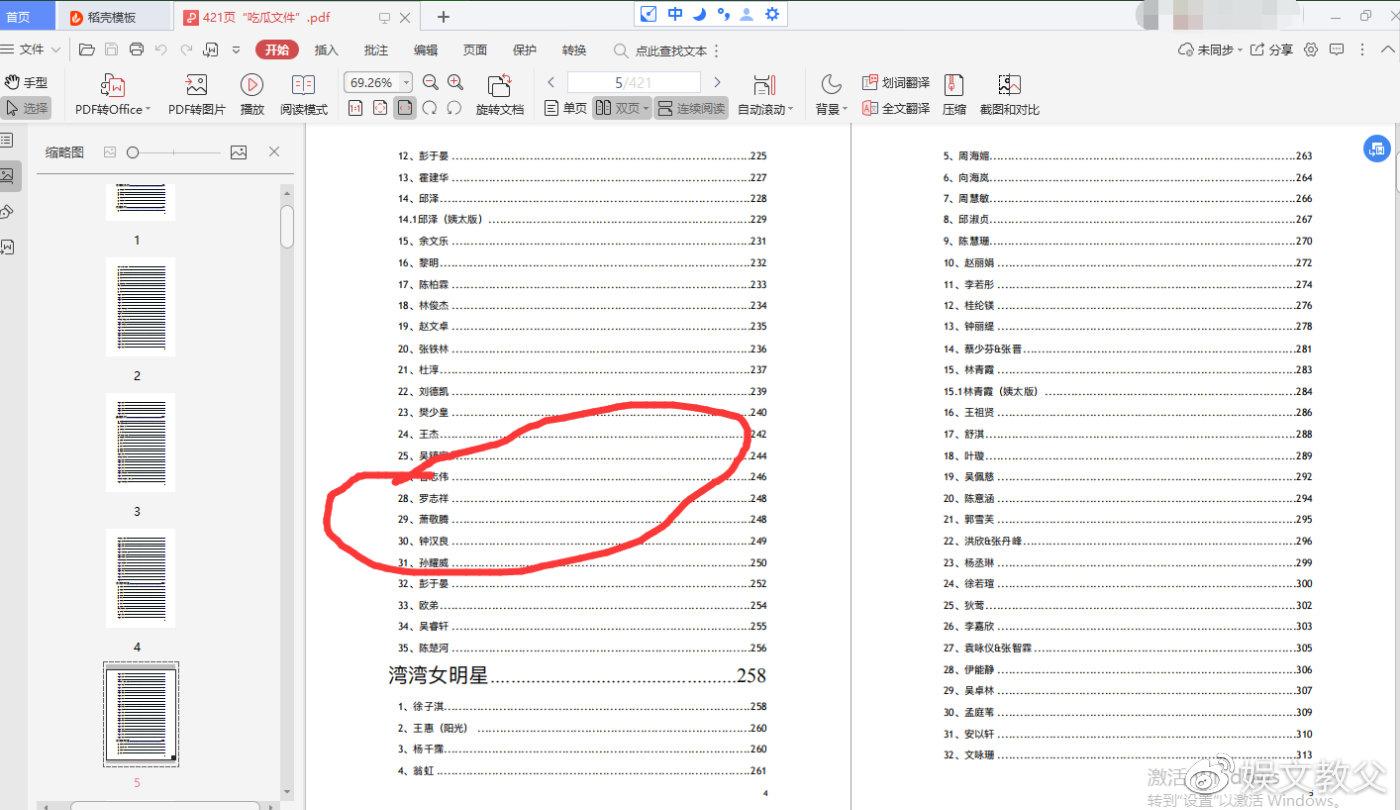This screenshot has width=1400, height=810.
Task: Switch to the 保护 tab
Action: pos(524,50)
